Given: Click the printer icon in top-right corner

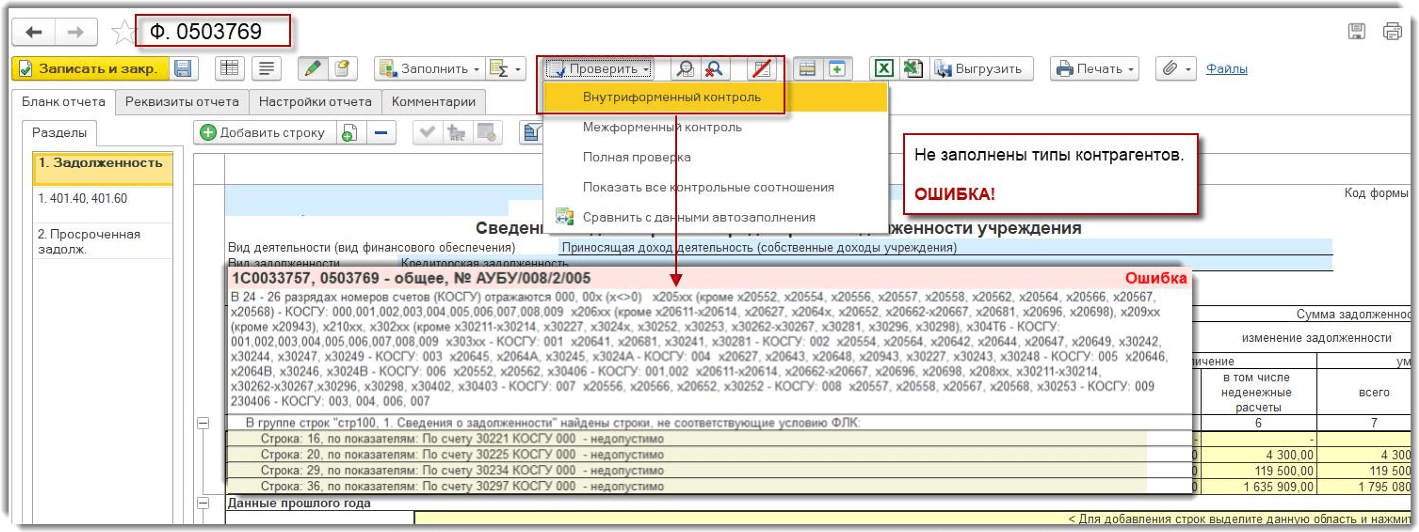Looking at the screenshot, I should 1392,32.
